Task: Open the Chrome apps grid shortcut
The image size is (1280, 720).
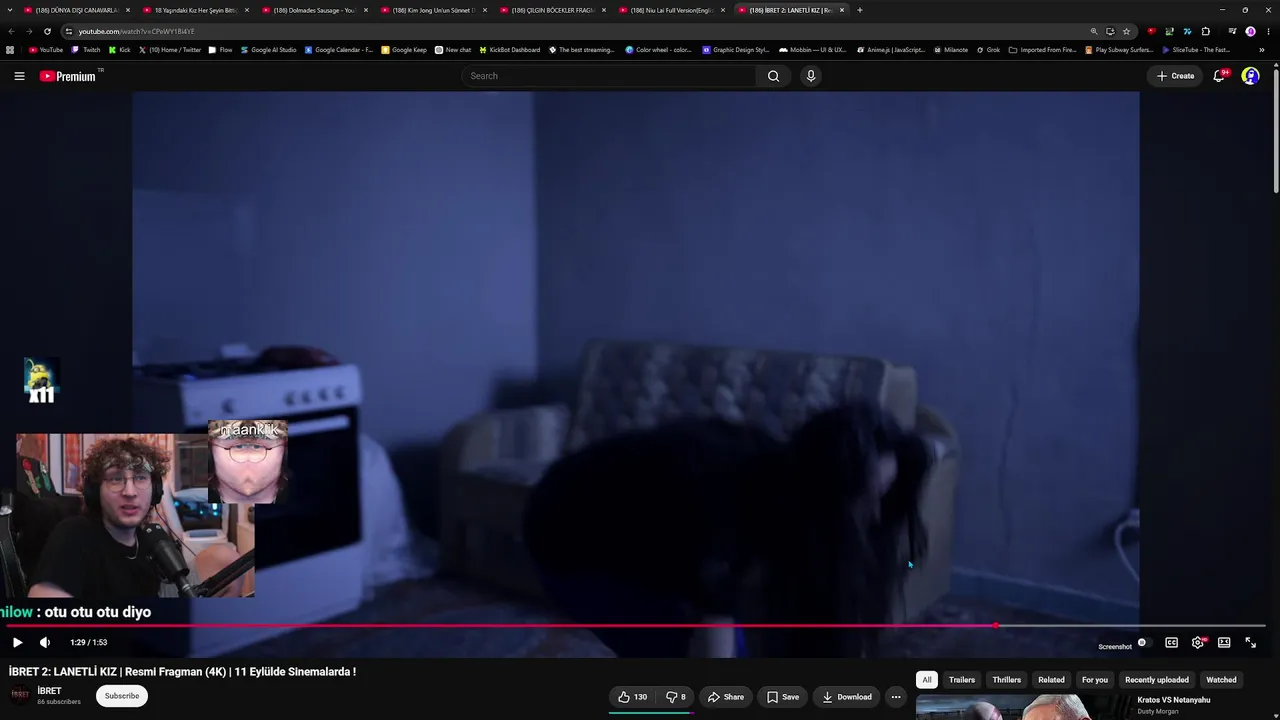Action: tap(10, 50)
